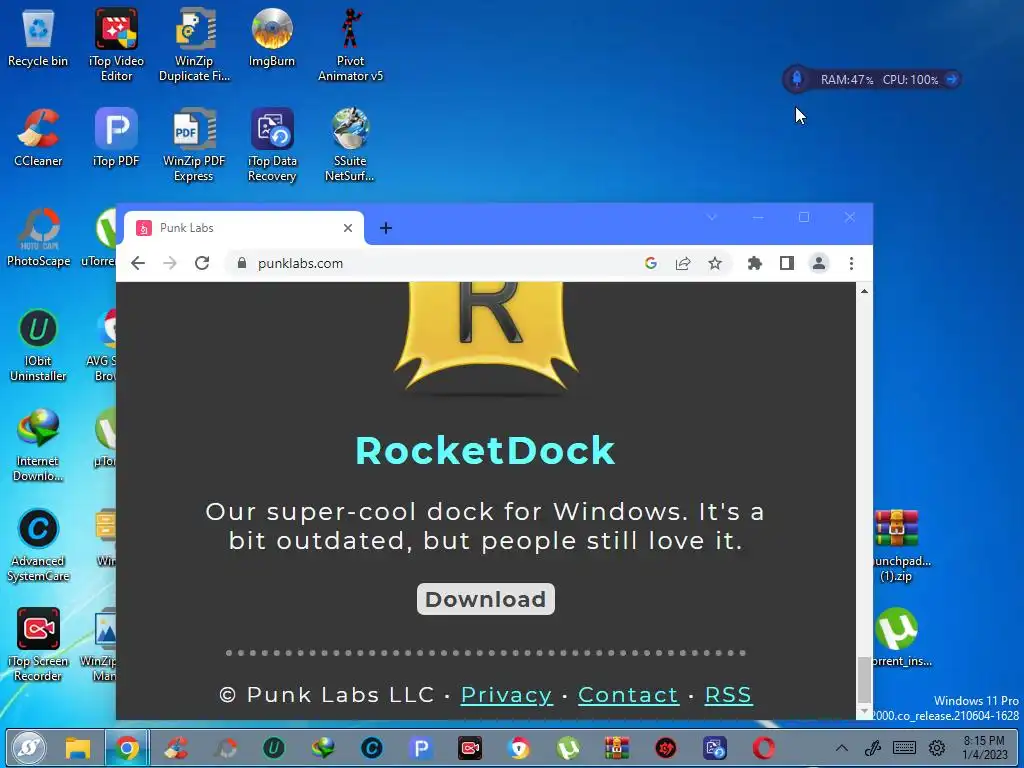Image resolution: width=1024 pixels, height=768 pixels.
Task: Open CCleaner desktop icon
Action: (x=38, y=138)
